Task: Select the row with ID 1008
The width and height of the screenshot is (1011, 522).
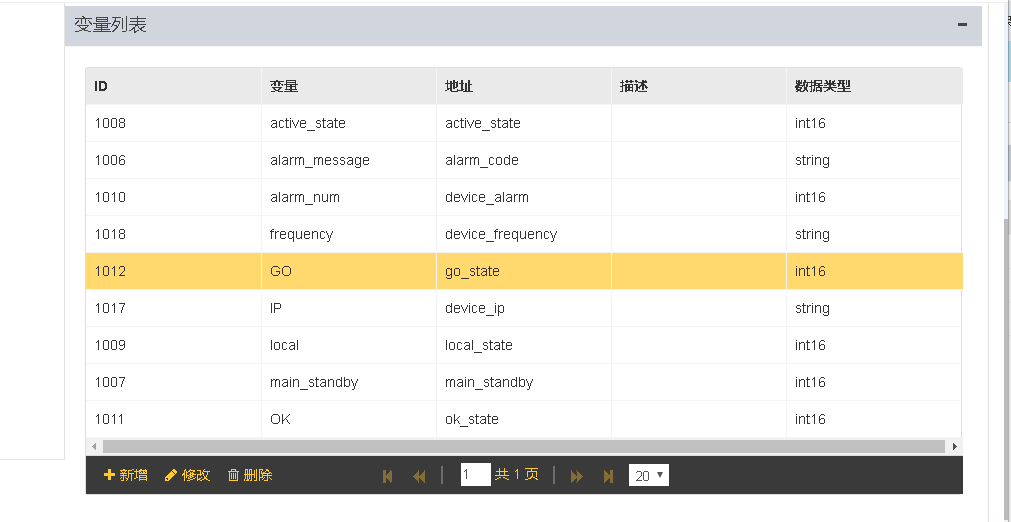Action: [524, 123]
